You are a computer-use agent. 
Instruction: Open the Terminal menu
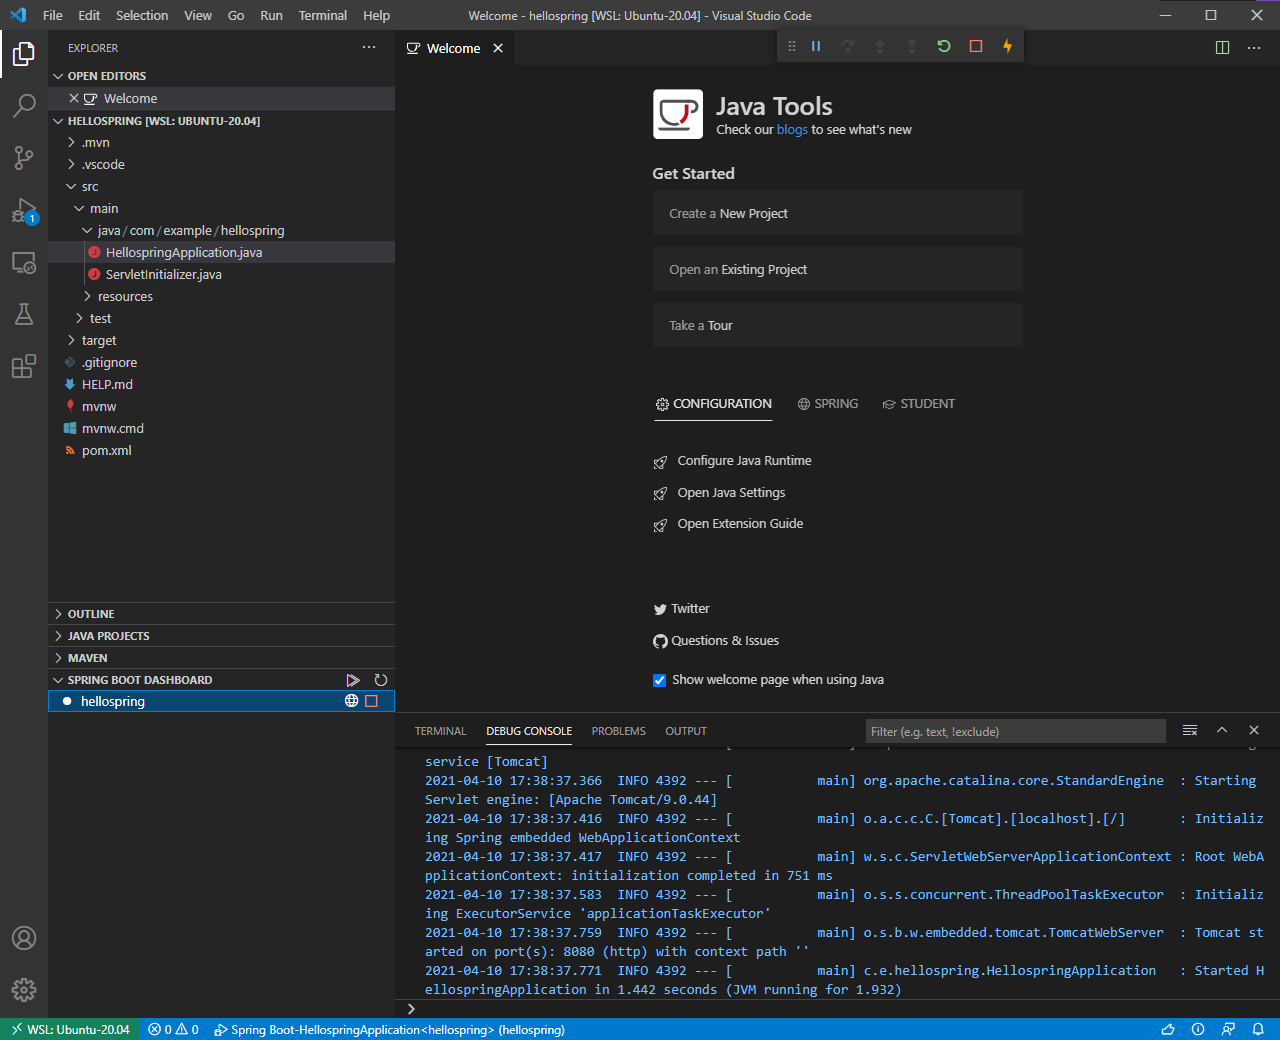pos(323,15)
